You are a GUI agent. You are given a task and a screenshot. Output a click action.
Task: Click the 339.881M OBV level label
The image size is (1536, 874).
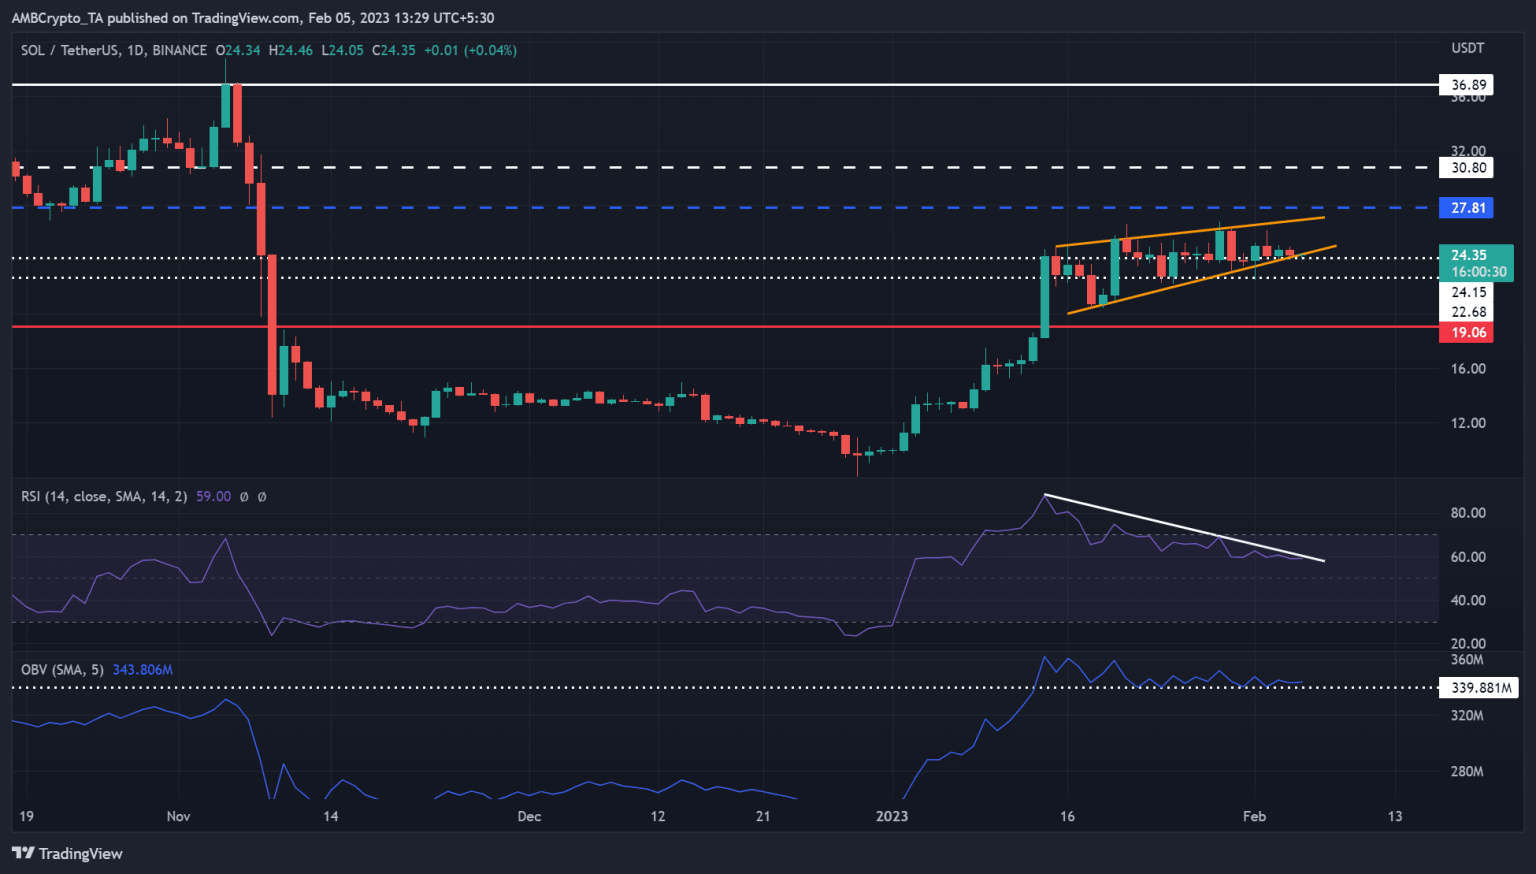point(1478,688)
